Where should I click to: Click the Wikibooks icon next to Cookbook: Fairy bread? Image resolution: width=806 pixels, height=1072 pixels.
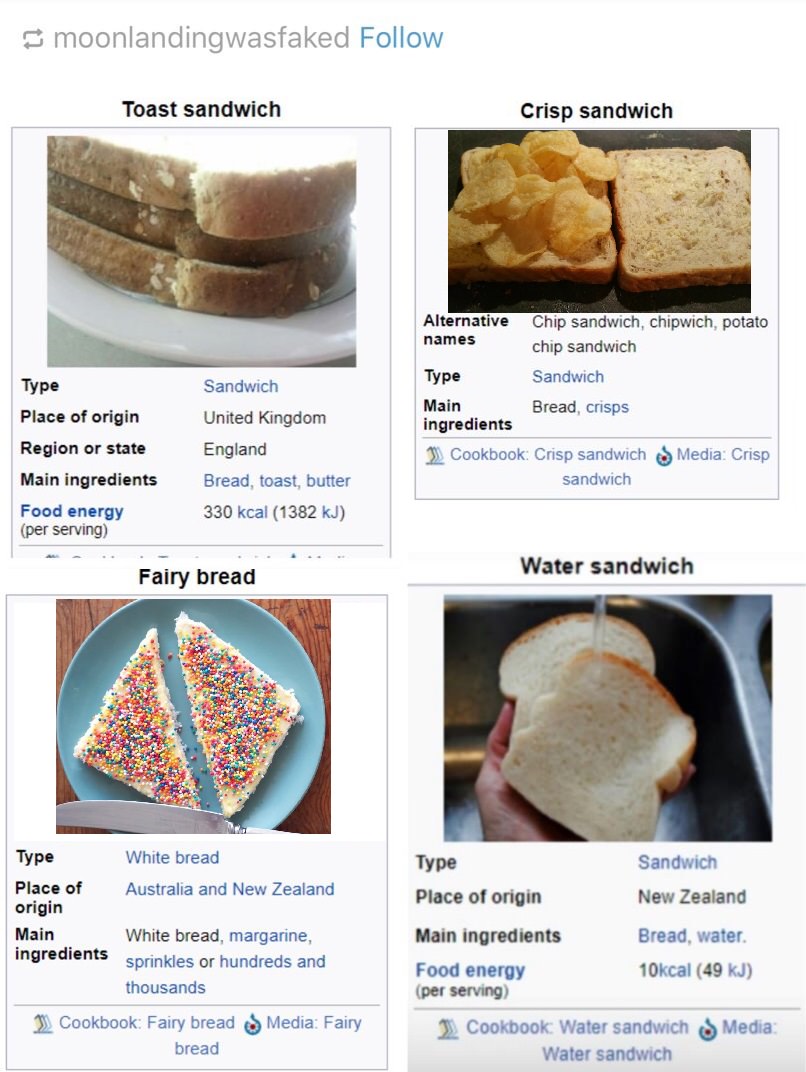(x=43, y=1023)
